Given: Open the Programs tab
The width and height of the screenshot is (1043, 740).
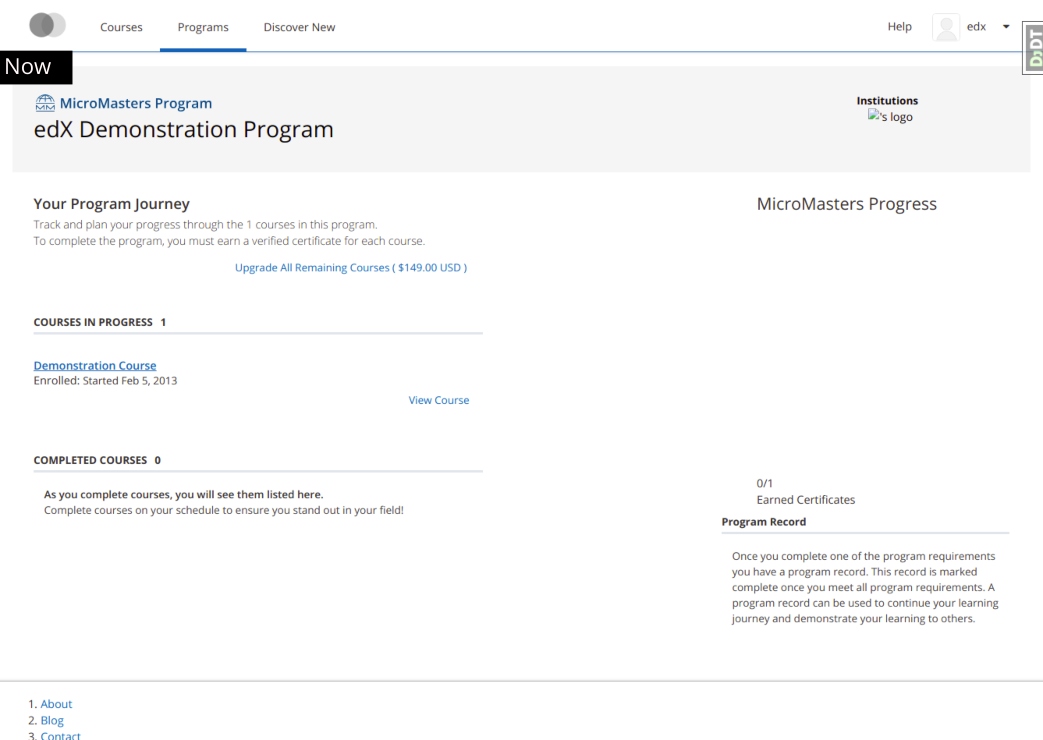Looking at the screenshot, I should (203, 27).
